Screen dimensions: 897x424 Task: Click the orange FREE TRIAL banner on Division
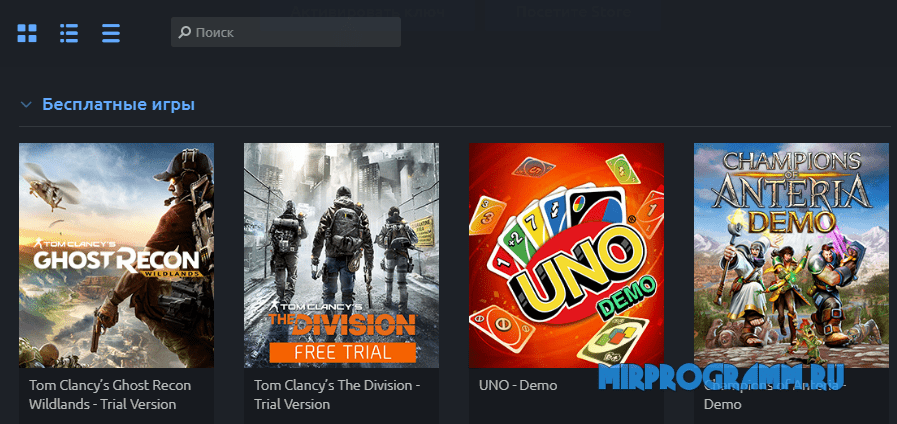342,352
